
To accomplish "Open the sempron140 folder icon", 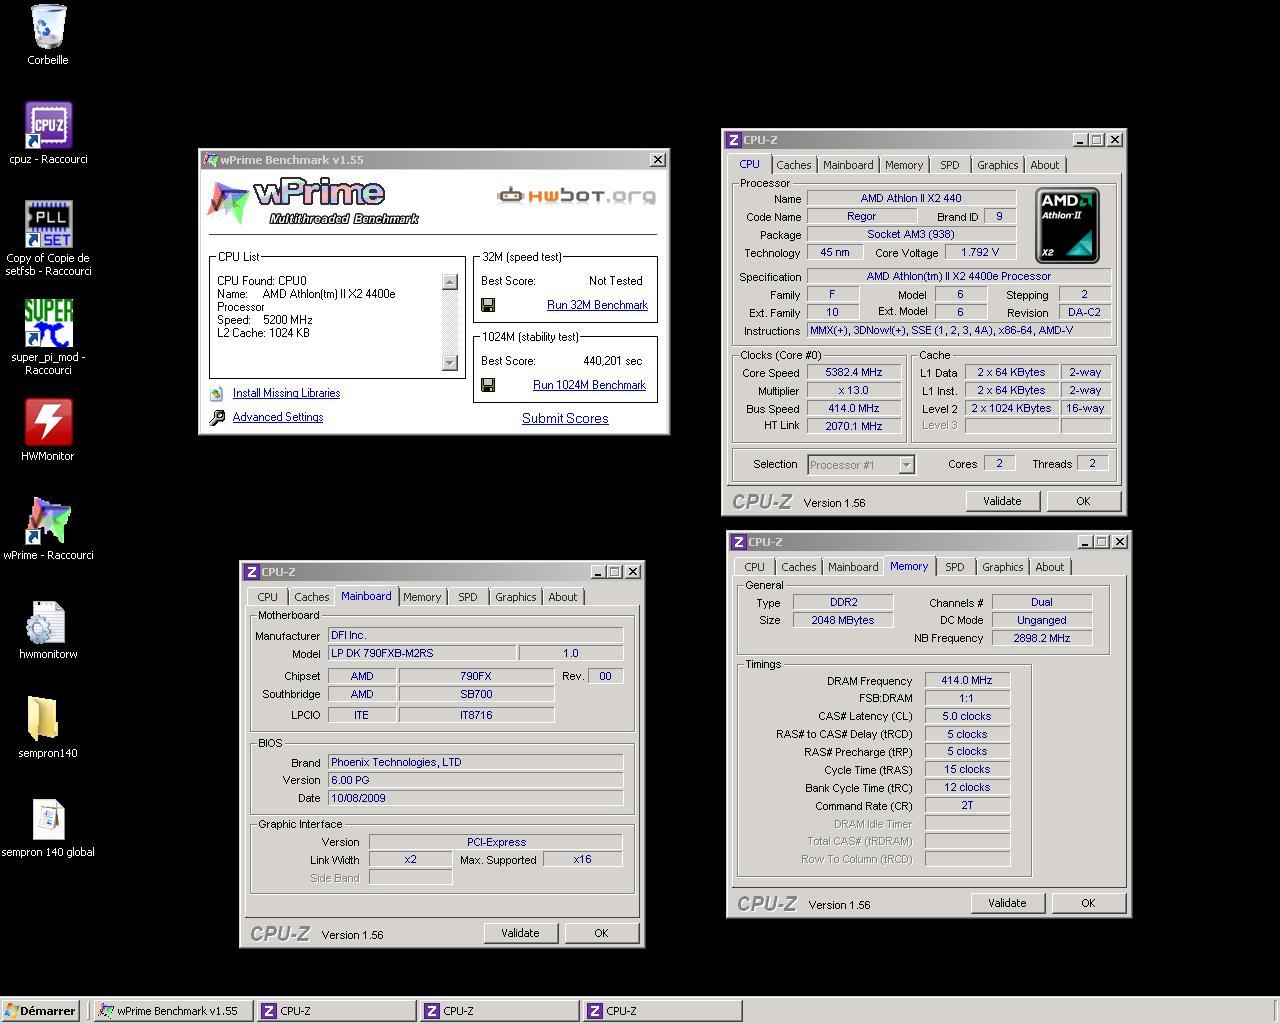I will coord(43,719).
